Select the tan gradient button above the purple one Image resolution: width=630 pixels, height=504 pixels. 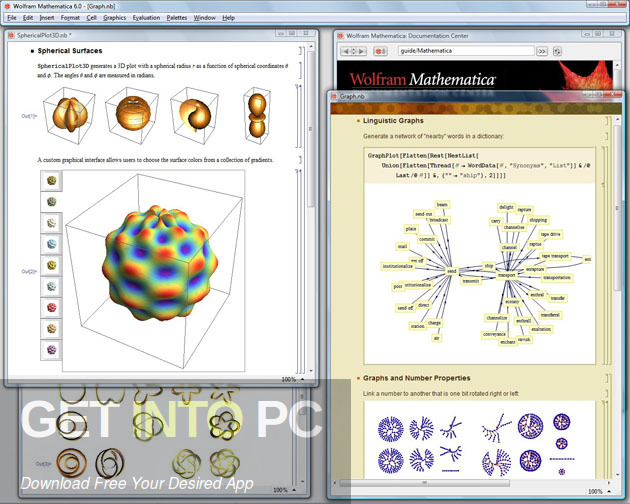pos(51,329)
